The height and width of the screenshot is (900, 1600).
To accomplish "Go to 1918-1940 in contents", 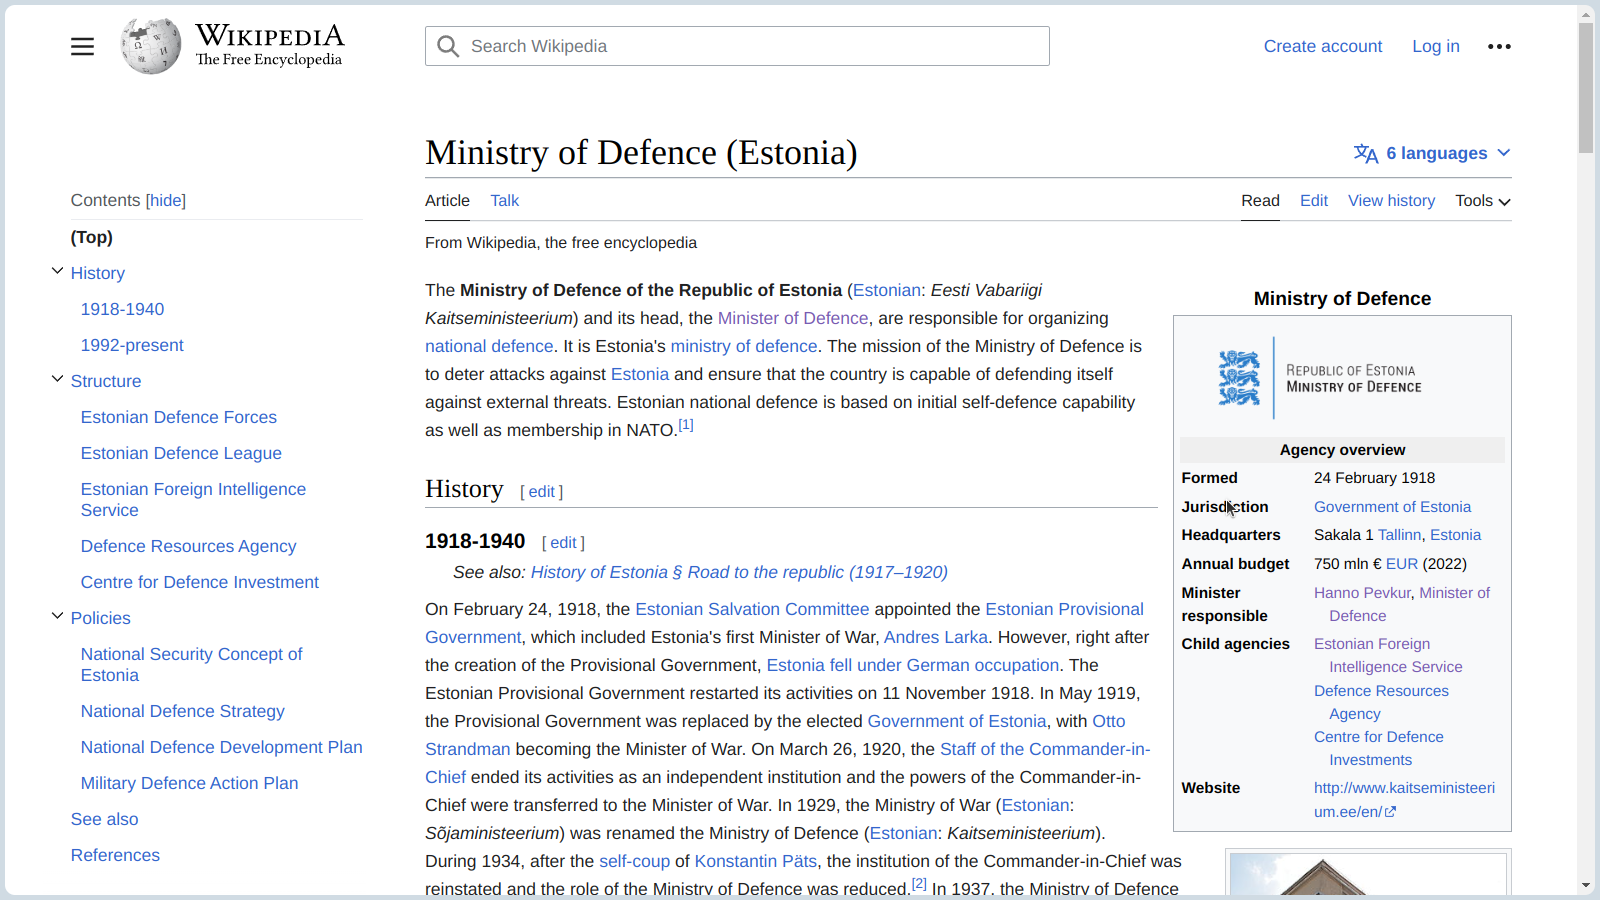I will tap(122, 309).
